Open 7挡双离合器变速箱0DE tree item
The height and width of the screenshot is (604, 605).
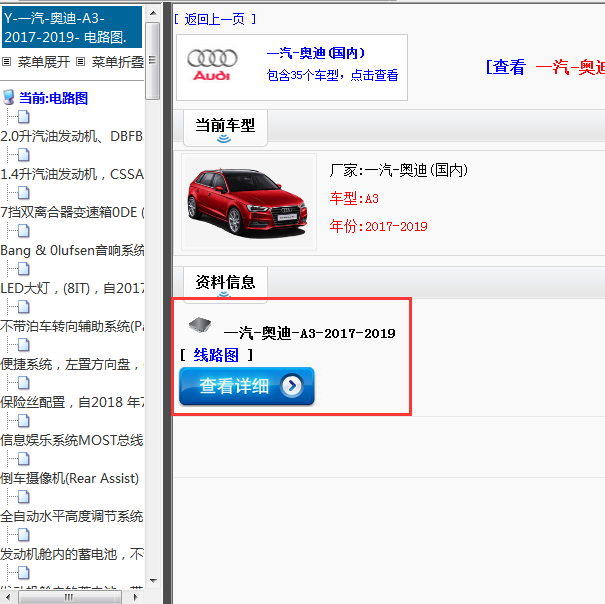pos(72,212)
